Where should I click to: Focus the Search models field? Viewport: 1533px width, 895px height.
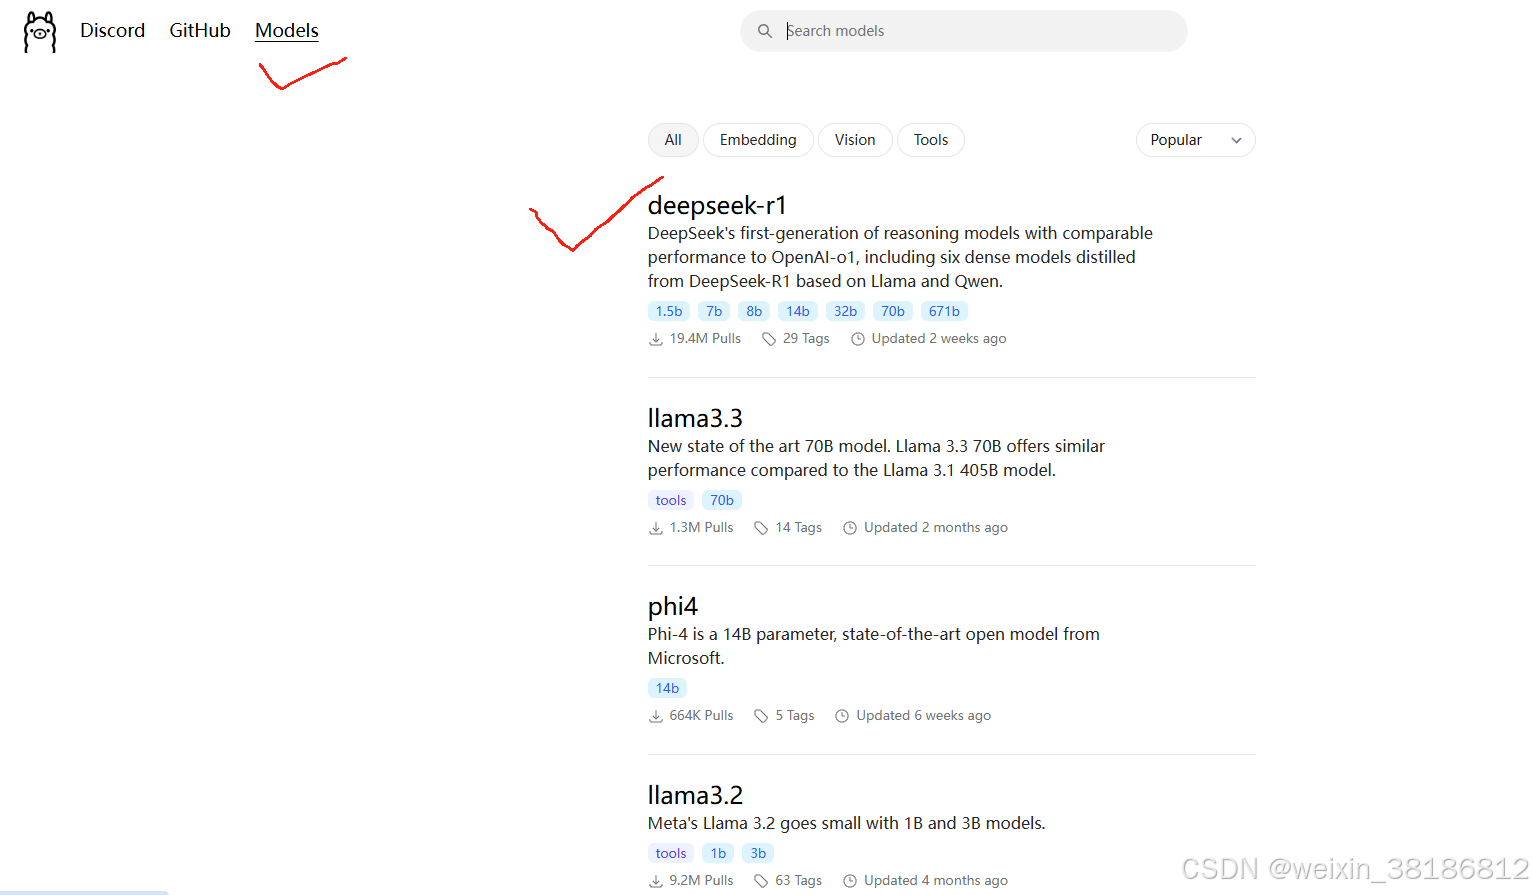pyautogui.click(x=964, y=31)
